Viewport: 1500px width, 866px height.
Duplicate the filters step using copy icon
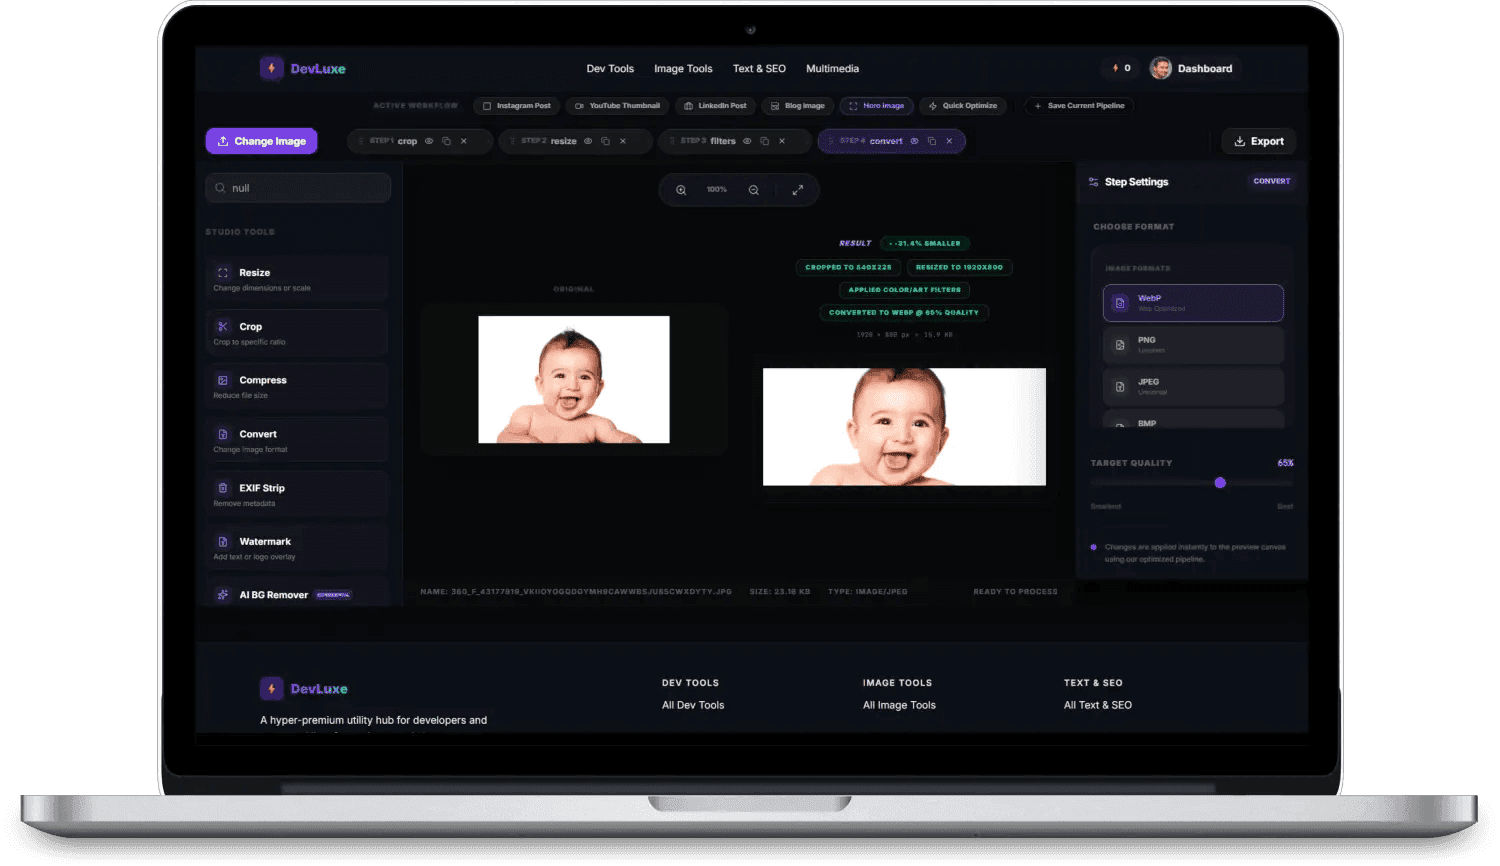(765, 141)
